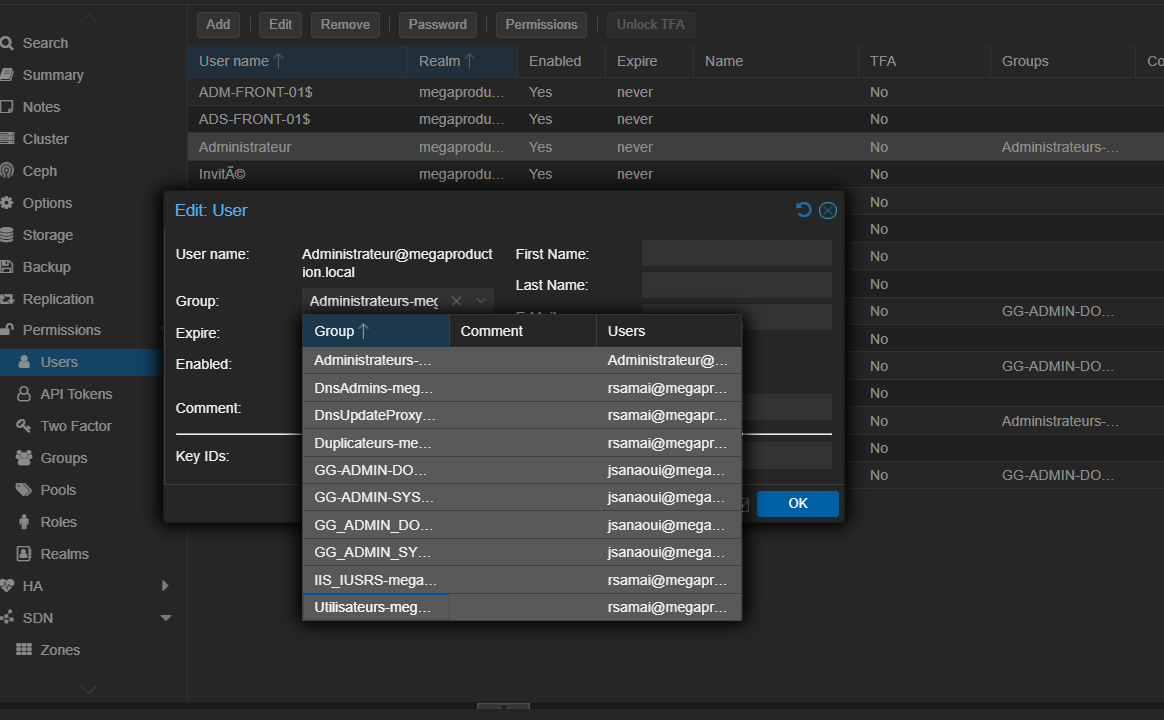Click the Replication icon in sidebar

(7, 299)
